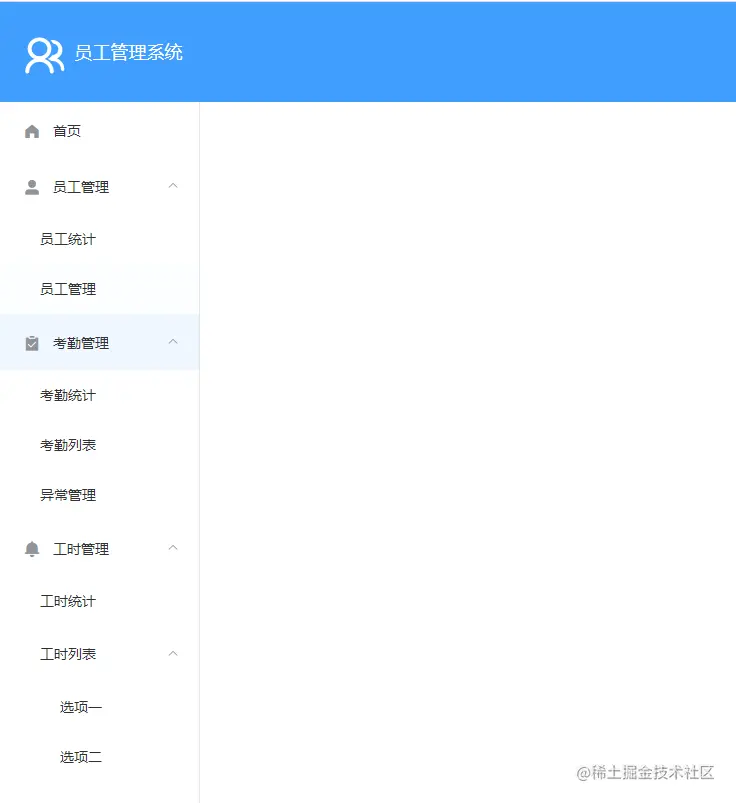Click the 考勤管理 parent menu label

pyautogui.click(x=81, y=343)
